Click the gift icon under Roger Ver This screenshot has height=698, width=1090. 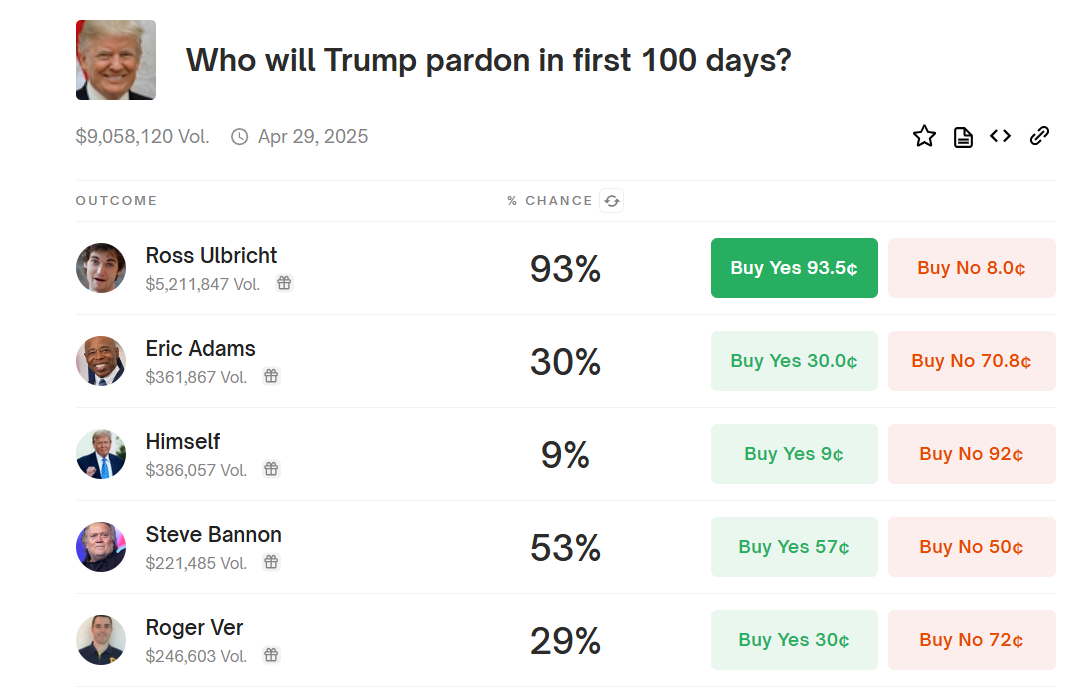[x=271, y=655]
